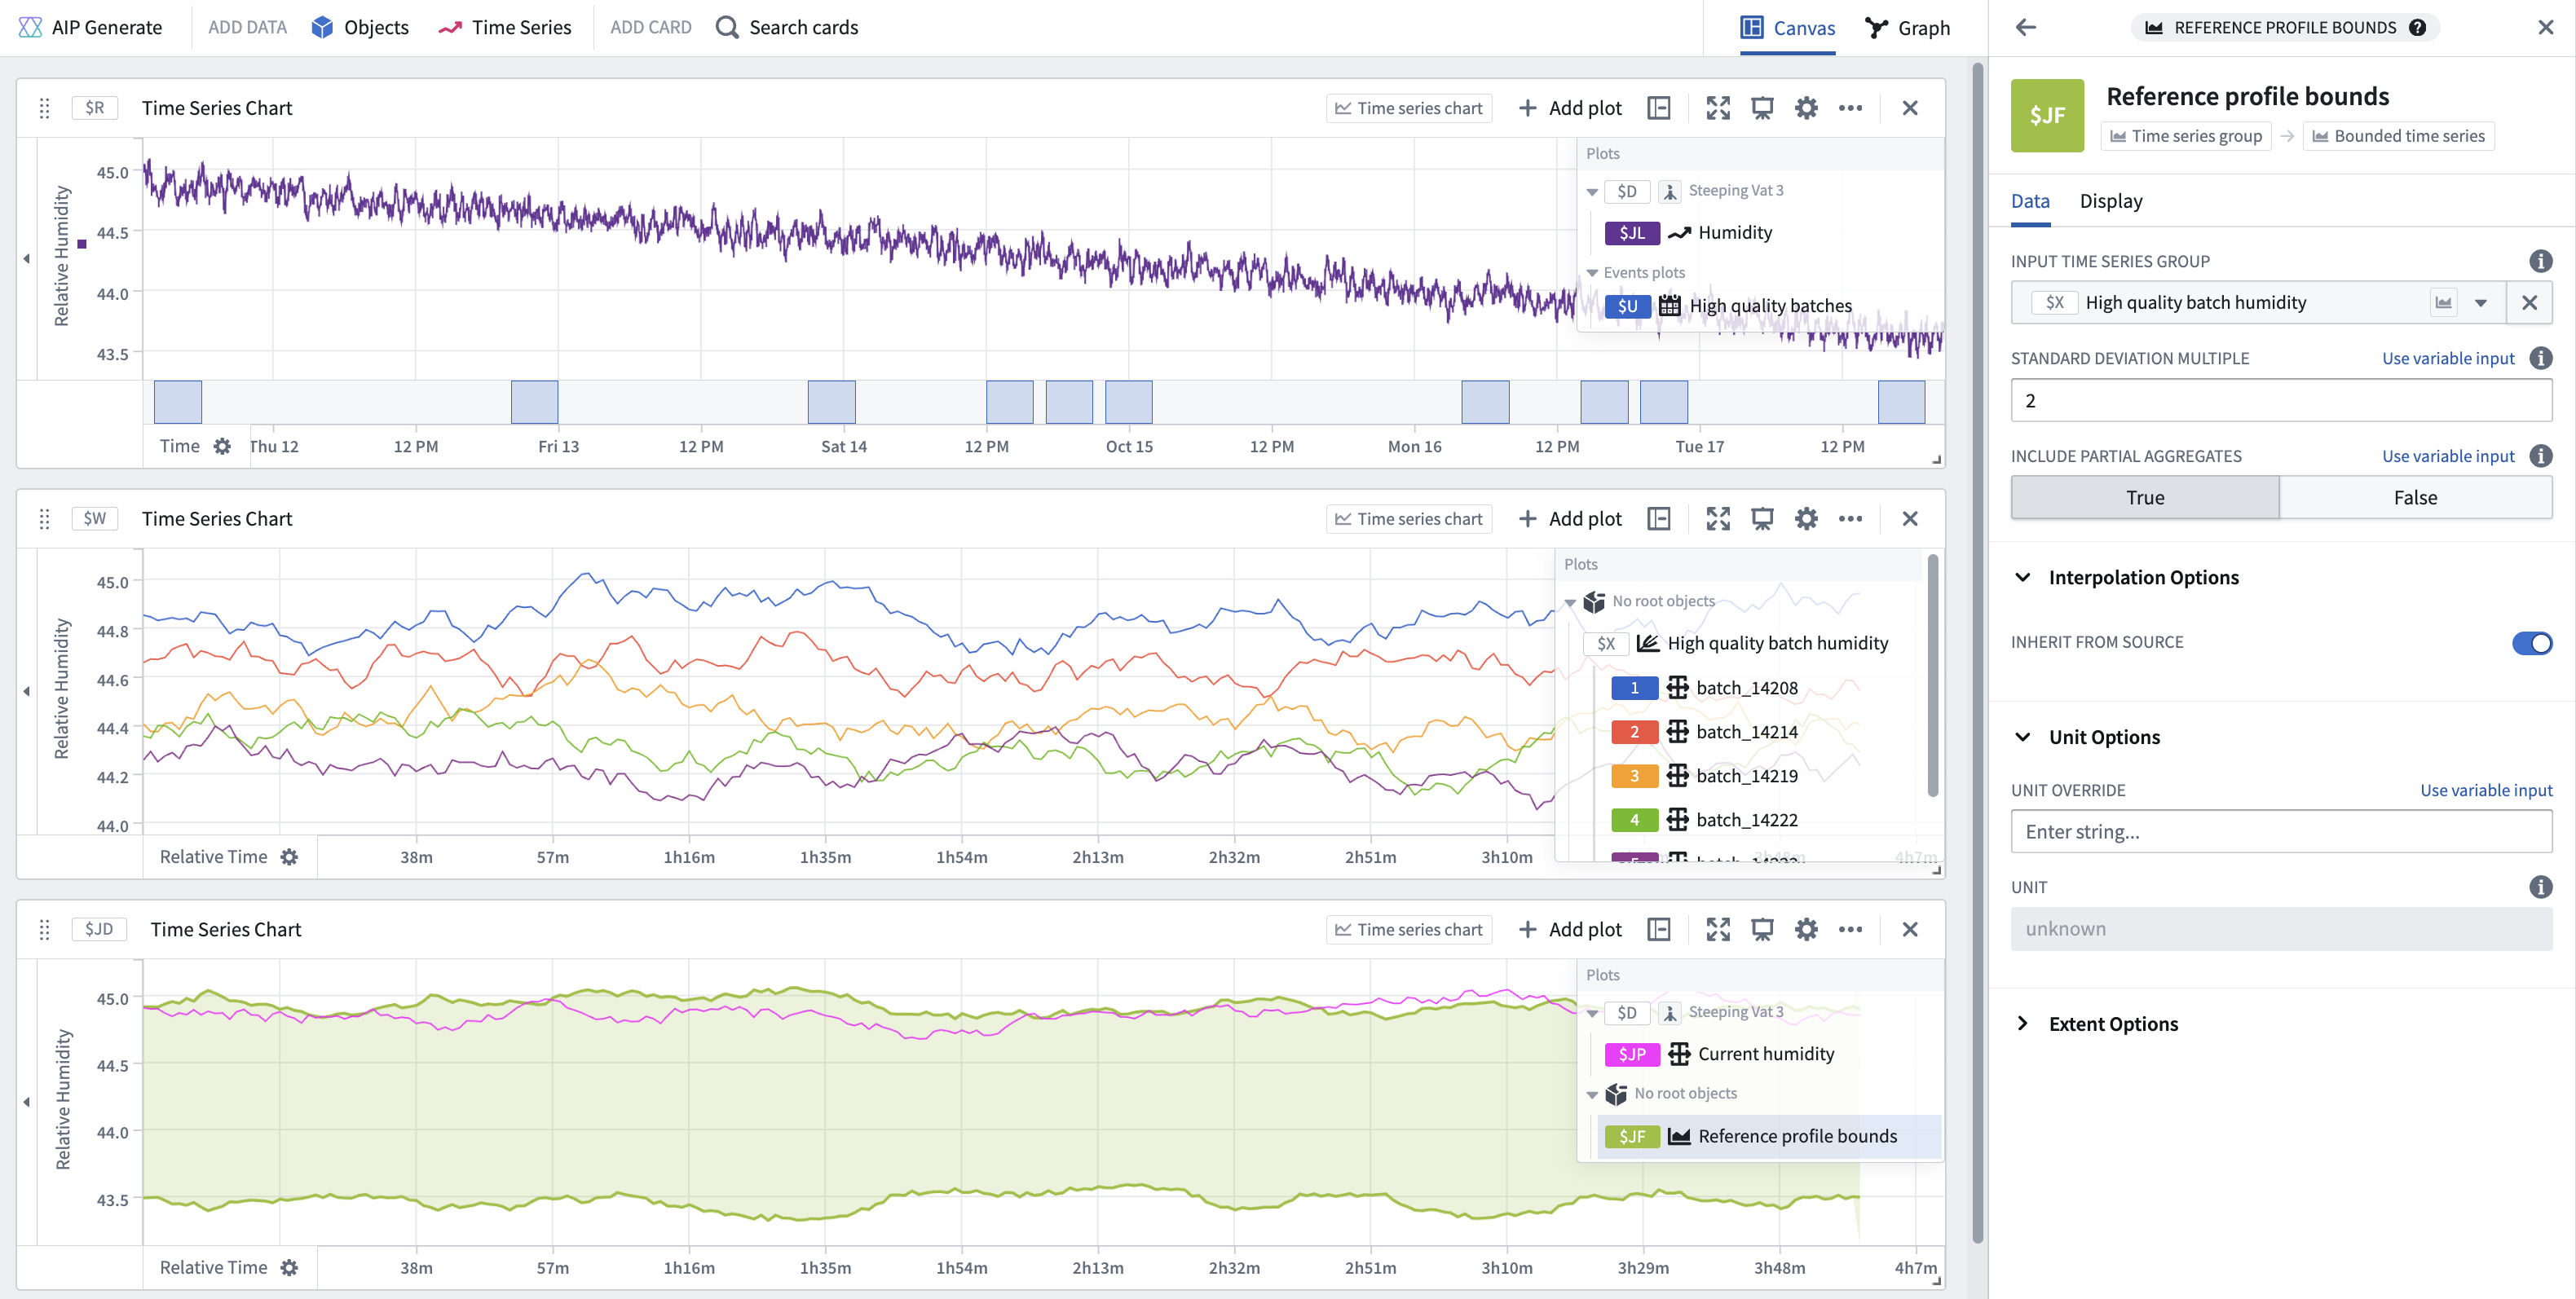
Task: Toggle the legend panel on $R chart
Action: (1659, 108)
